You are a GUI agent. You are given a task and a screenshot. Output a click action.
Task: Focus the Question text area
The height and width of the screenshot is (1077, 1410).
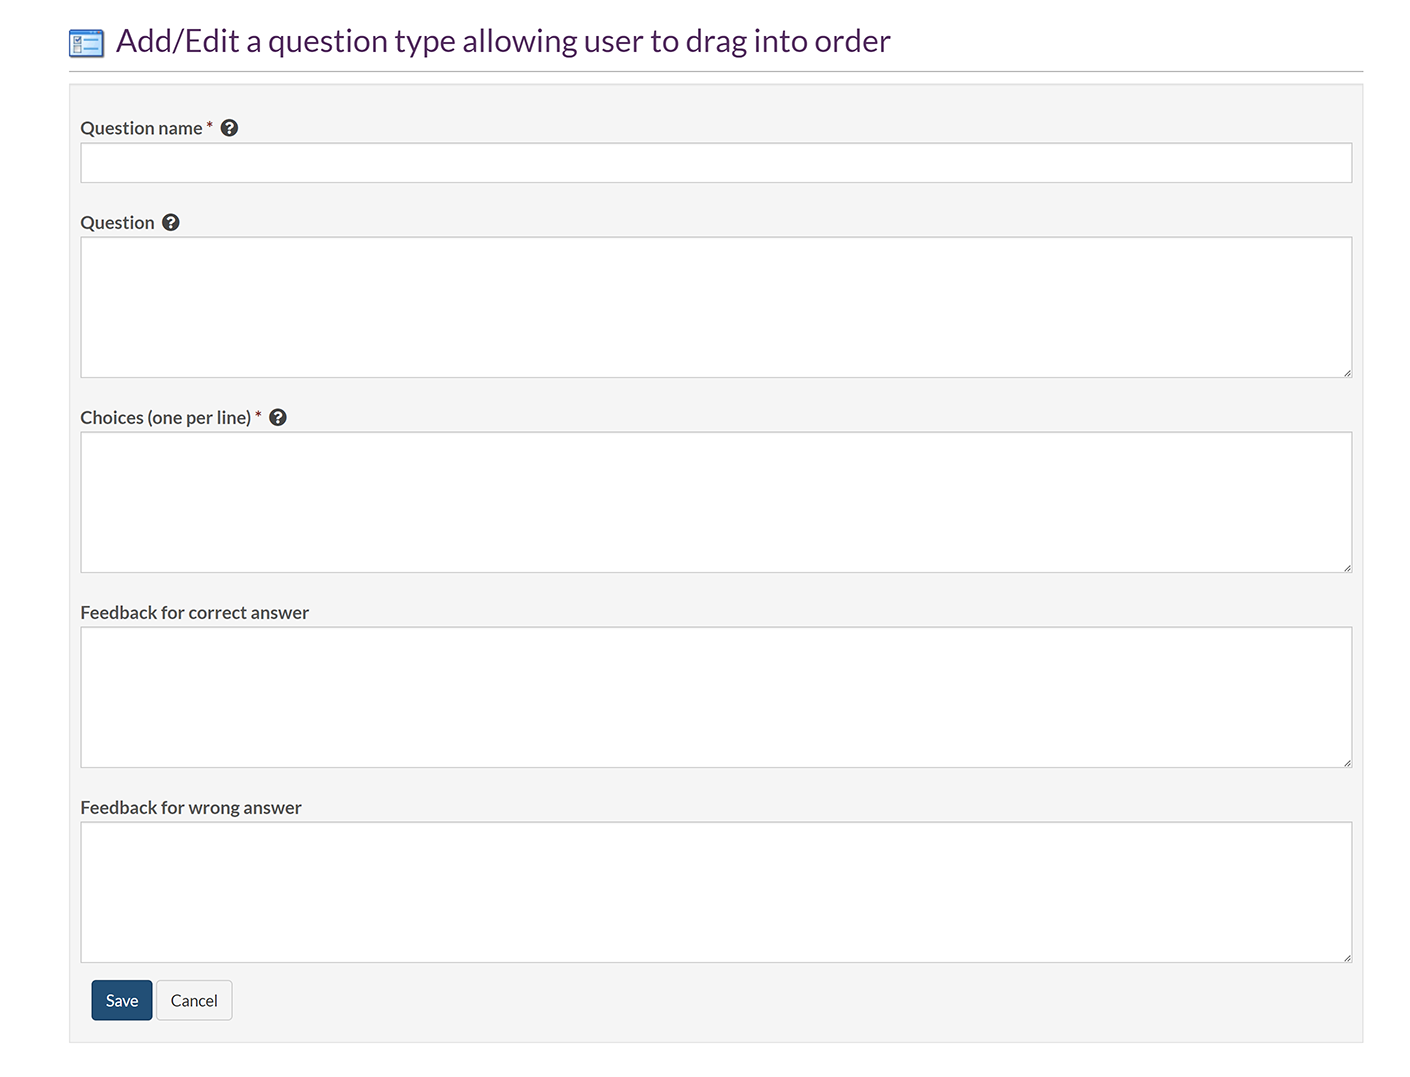715,307
